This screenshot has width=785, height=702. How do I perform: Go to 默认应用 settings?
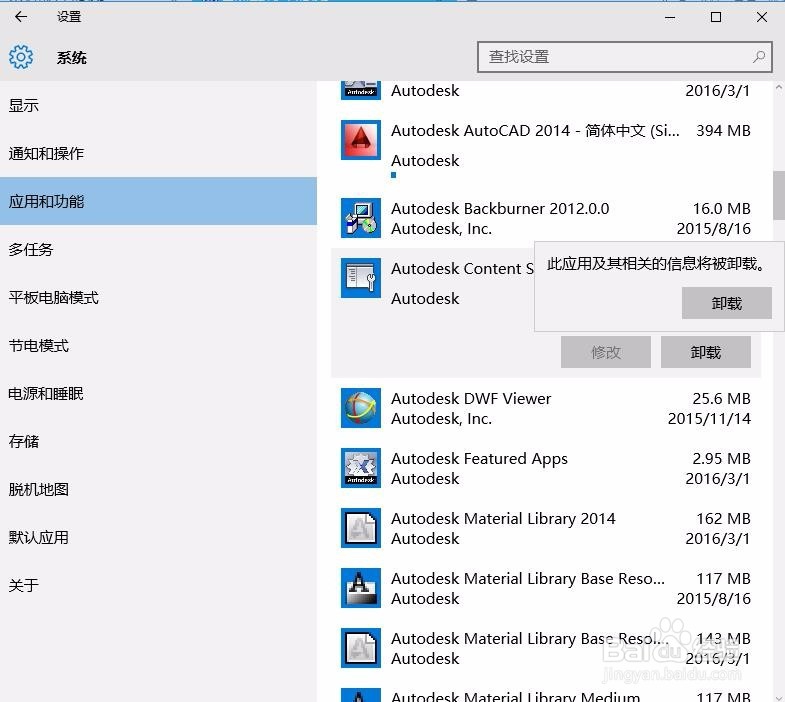158,537
